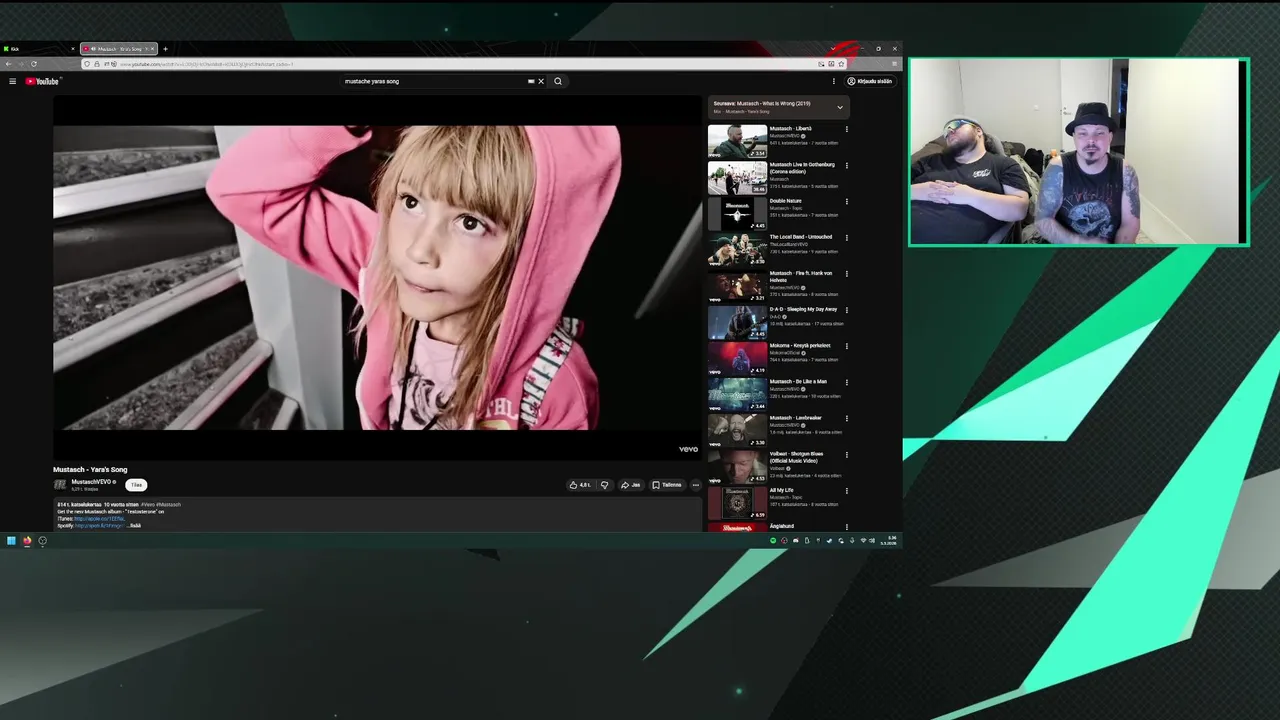The width and height of the screenshot is (1280, 720).
Task: Open the Spotify link in description
Action: (98, 526)
